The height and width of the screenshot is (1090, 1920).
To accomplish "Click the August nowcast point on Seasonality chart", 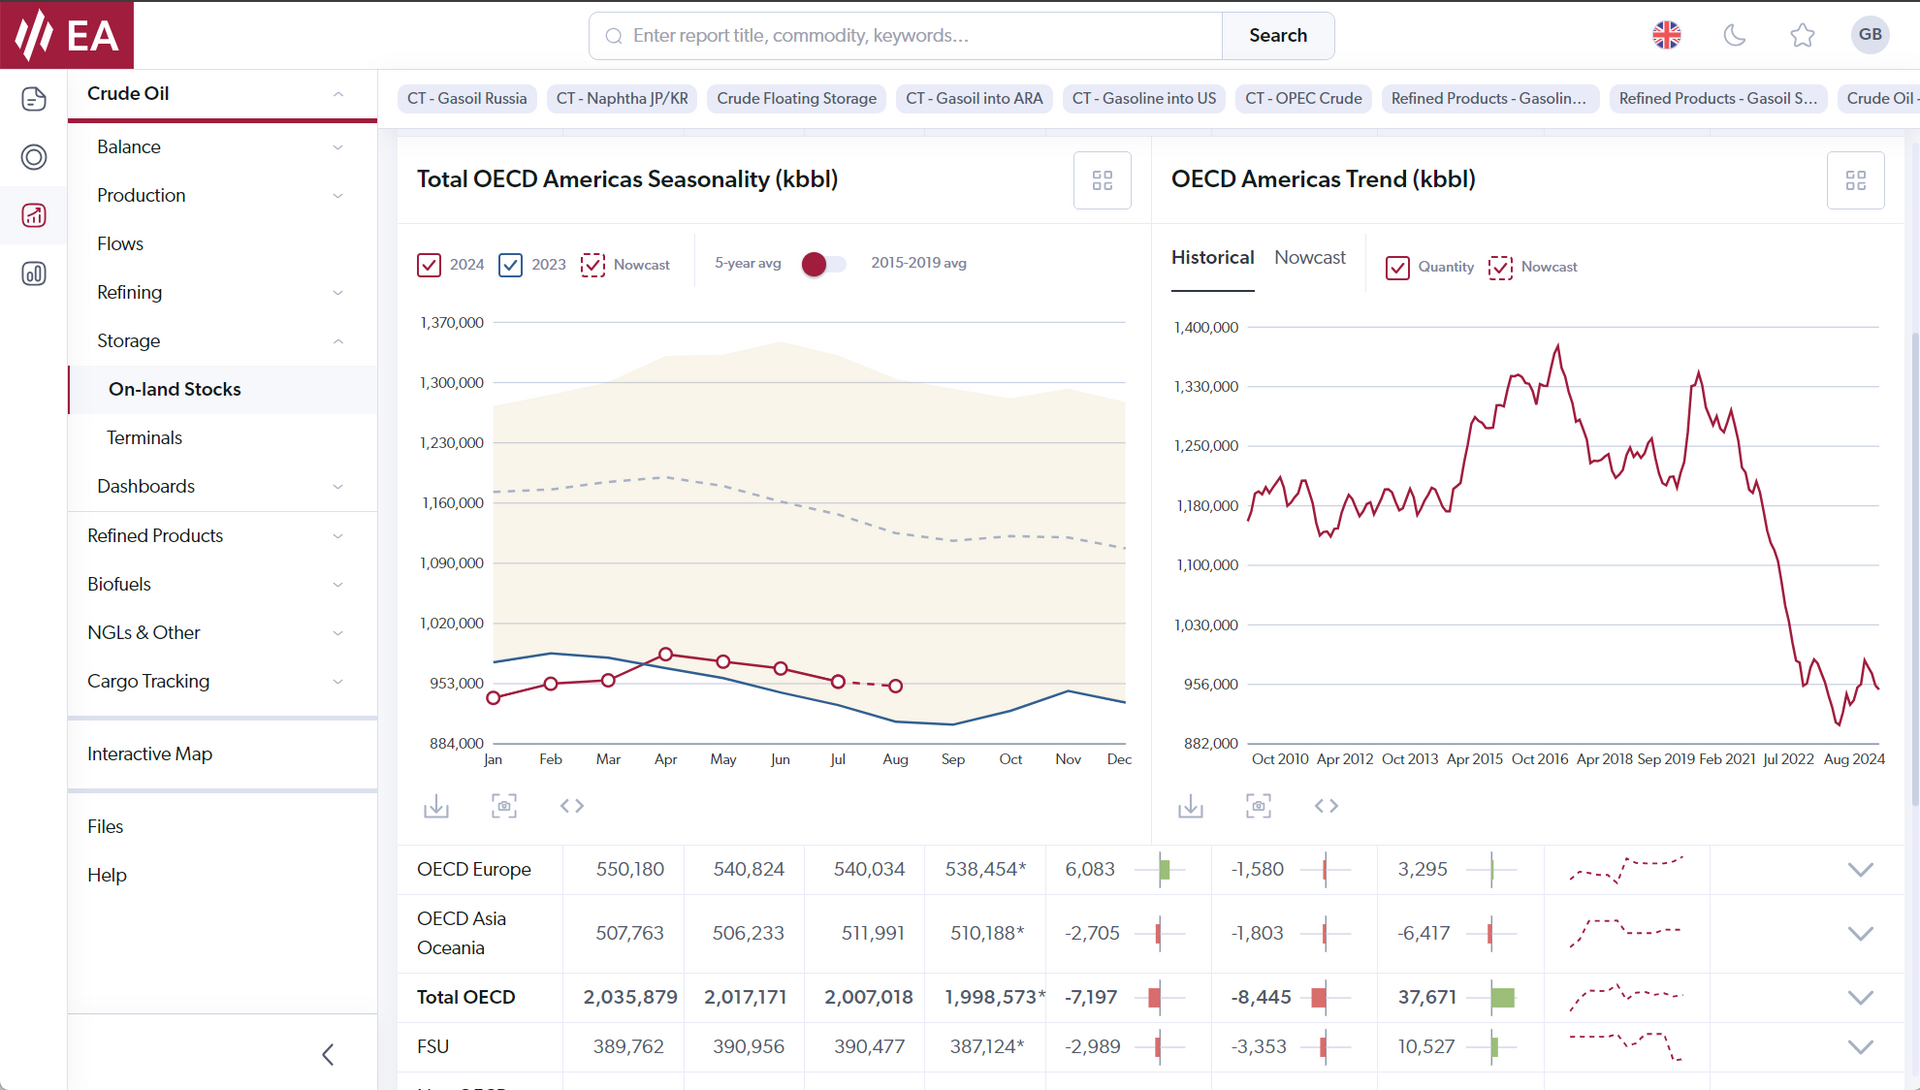I will 896,686.
